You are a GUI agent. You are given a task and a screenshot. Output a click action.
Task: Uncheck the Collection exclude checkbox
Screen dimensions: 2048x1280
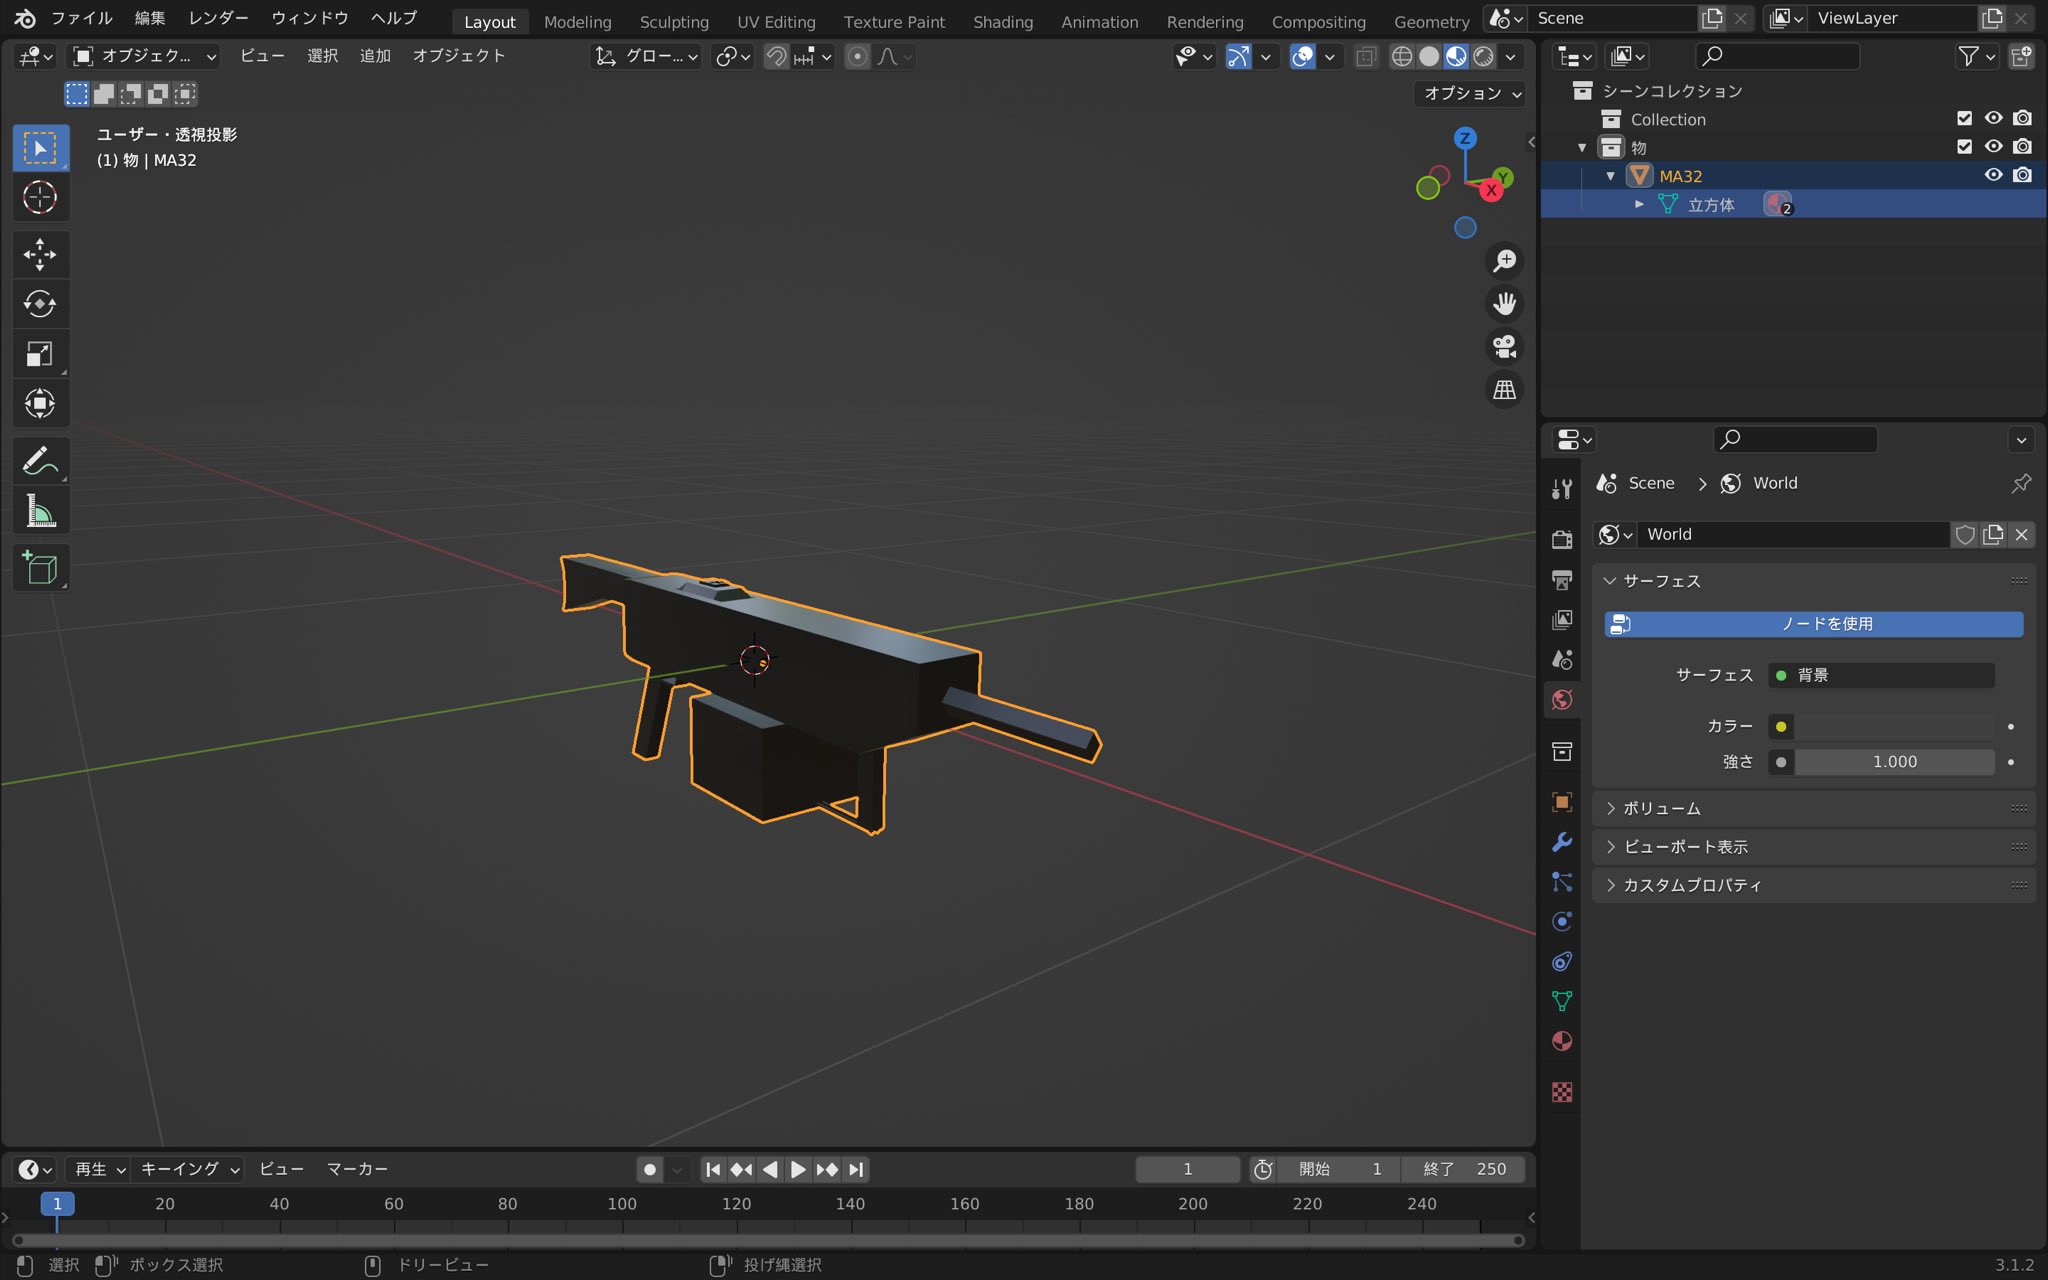click(x=1964, y=119)
